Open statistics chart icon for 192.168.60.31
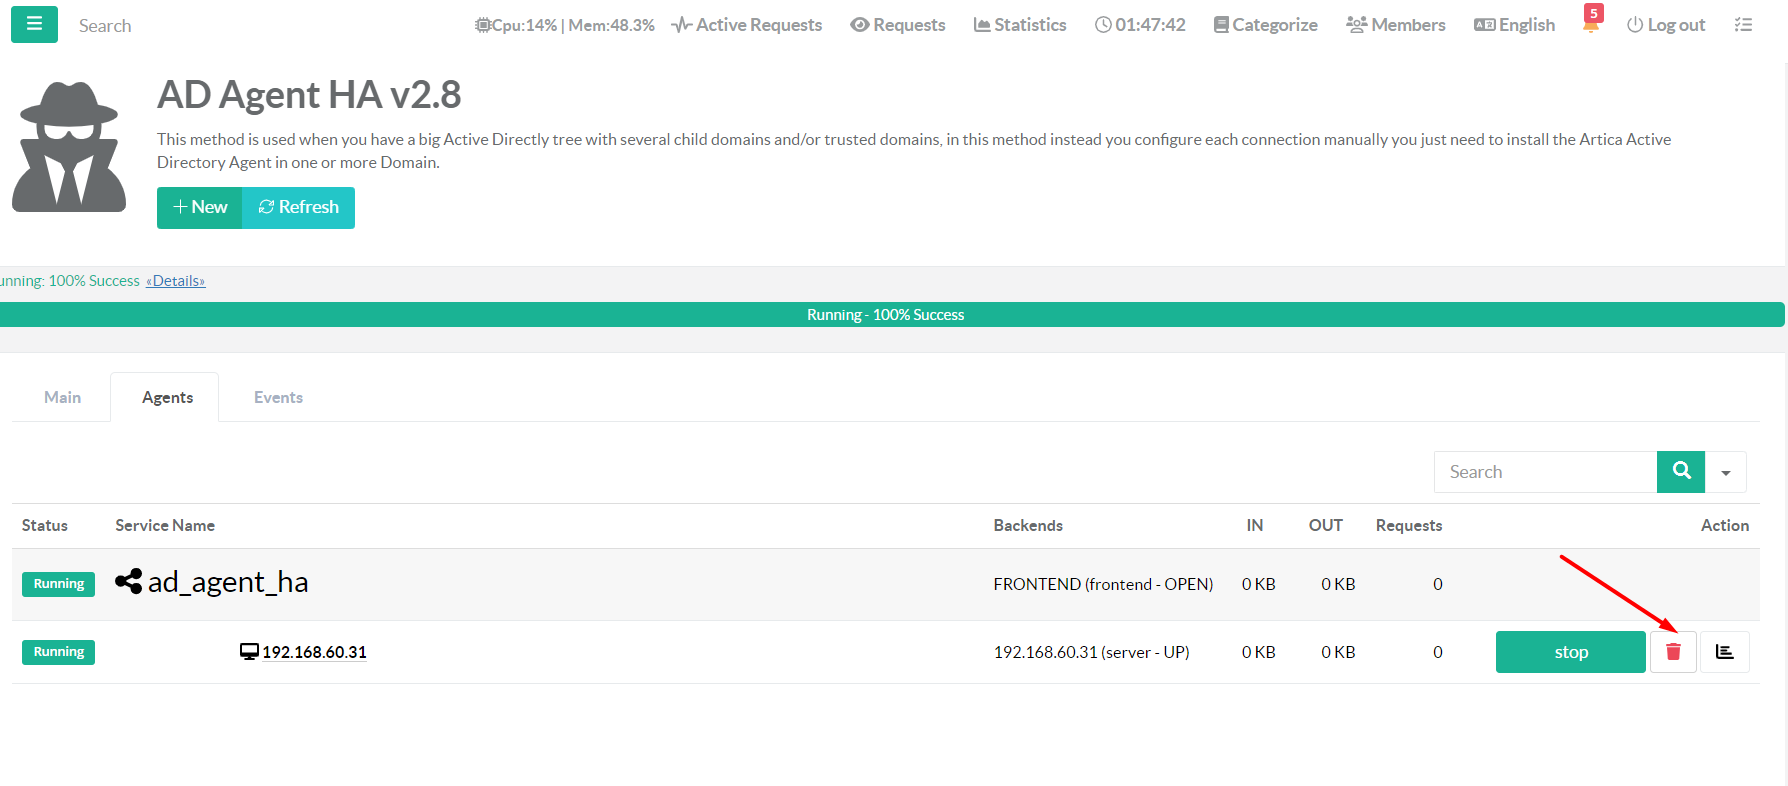 1724,652
